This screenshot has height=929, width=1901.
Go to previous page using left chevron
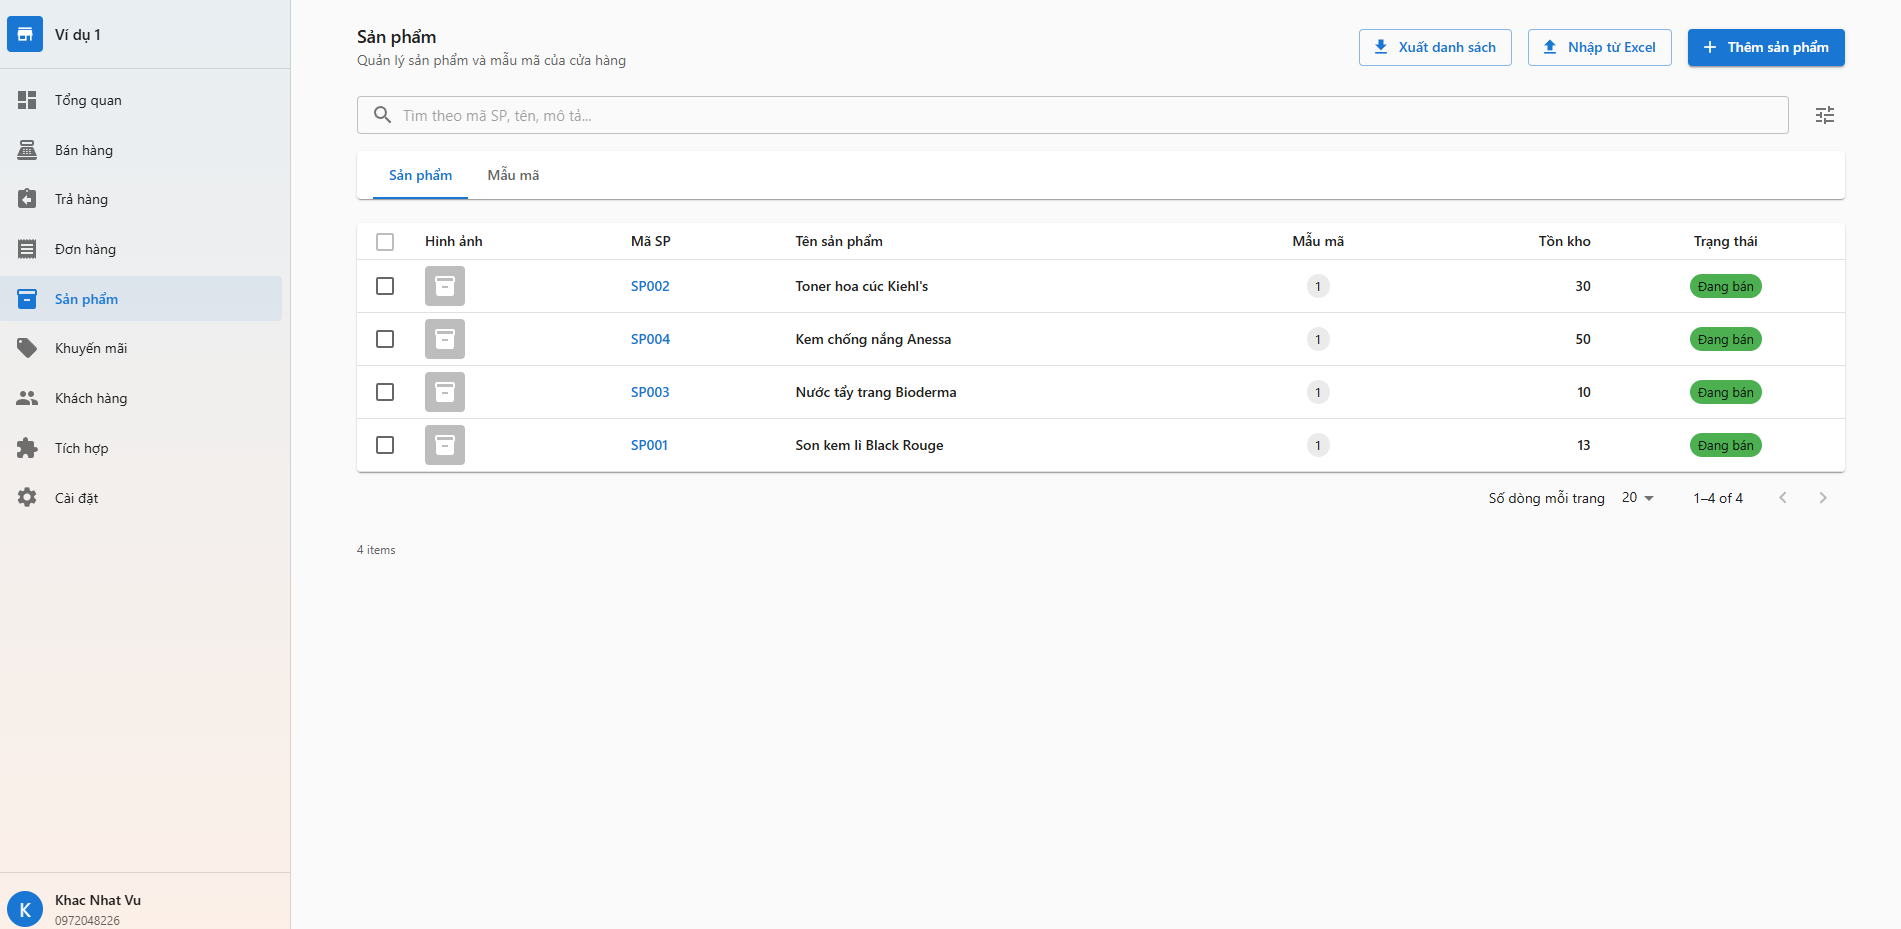click(x=1782, y=498)
